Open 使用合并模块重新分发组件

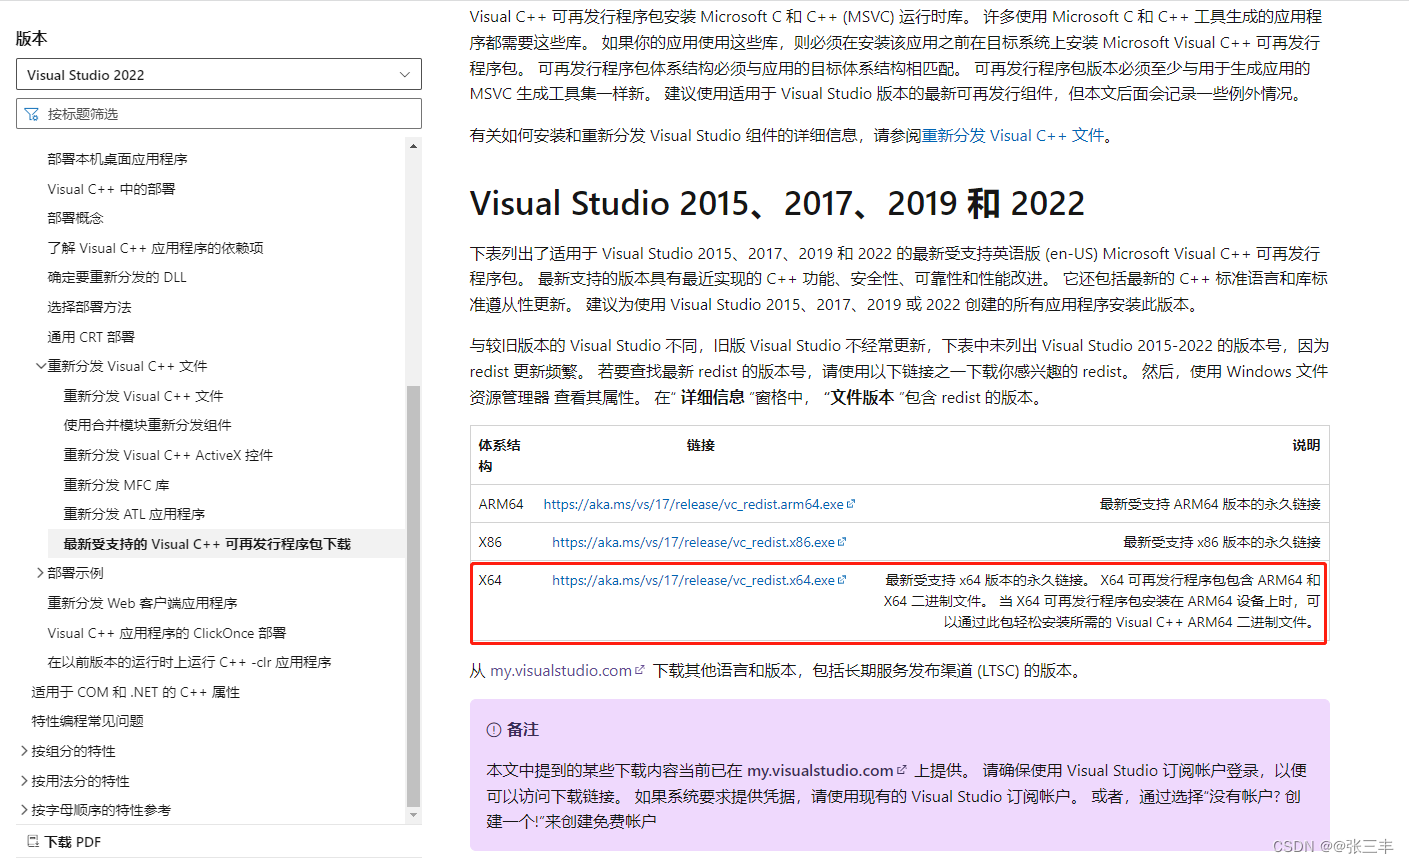pos(147,425)
